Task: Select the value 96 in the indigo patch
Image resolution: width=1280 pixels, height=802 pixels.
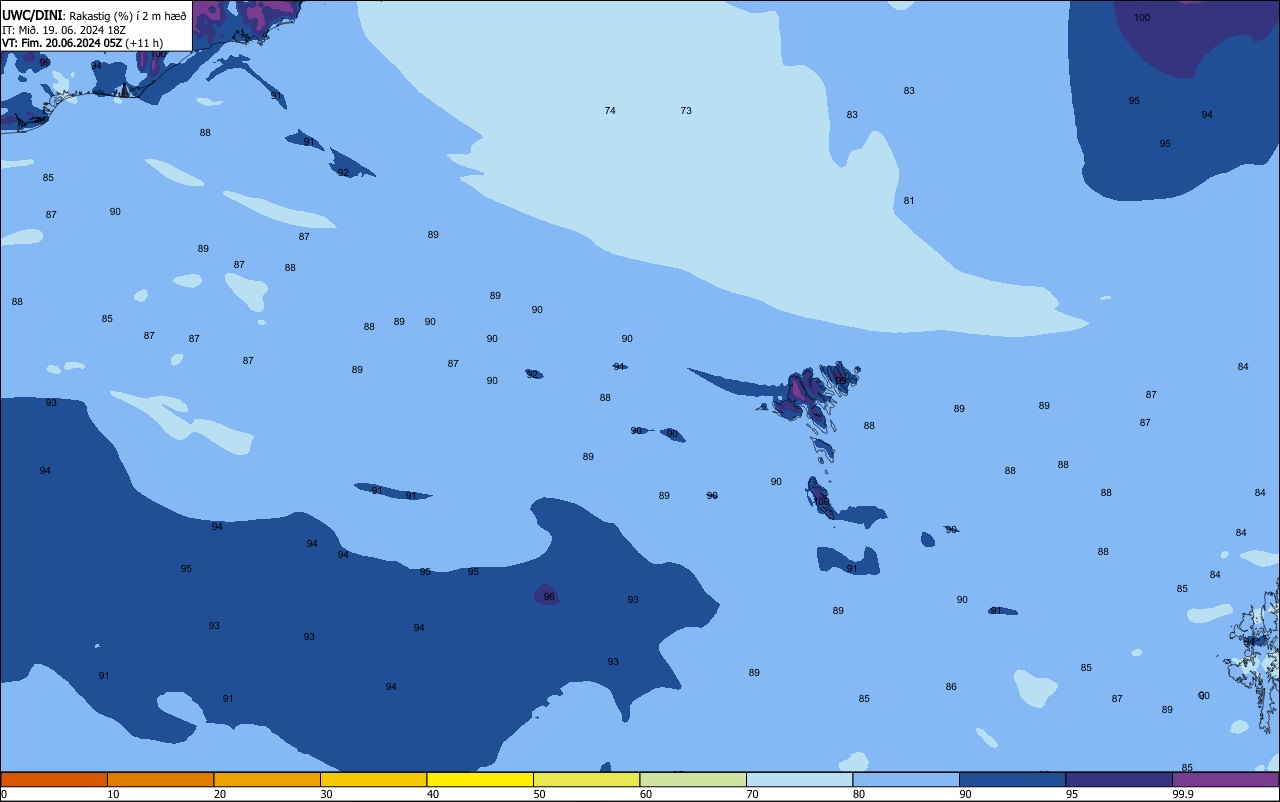Action: point(549,597)
